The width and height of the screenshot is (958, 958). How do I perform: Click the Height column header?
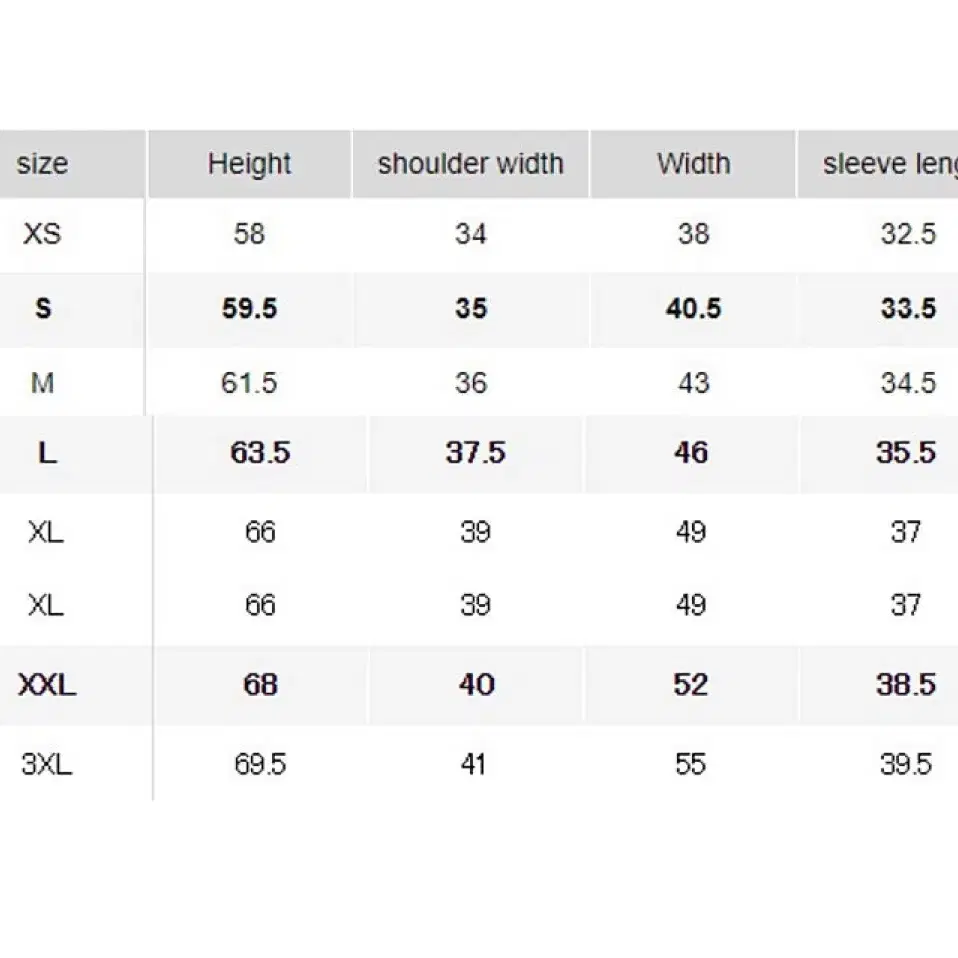tap(249, 164)
